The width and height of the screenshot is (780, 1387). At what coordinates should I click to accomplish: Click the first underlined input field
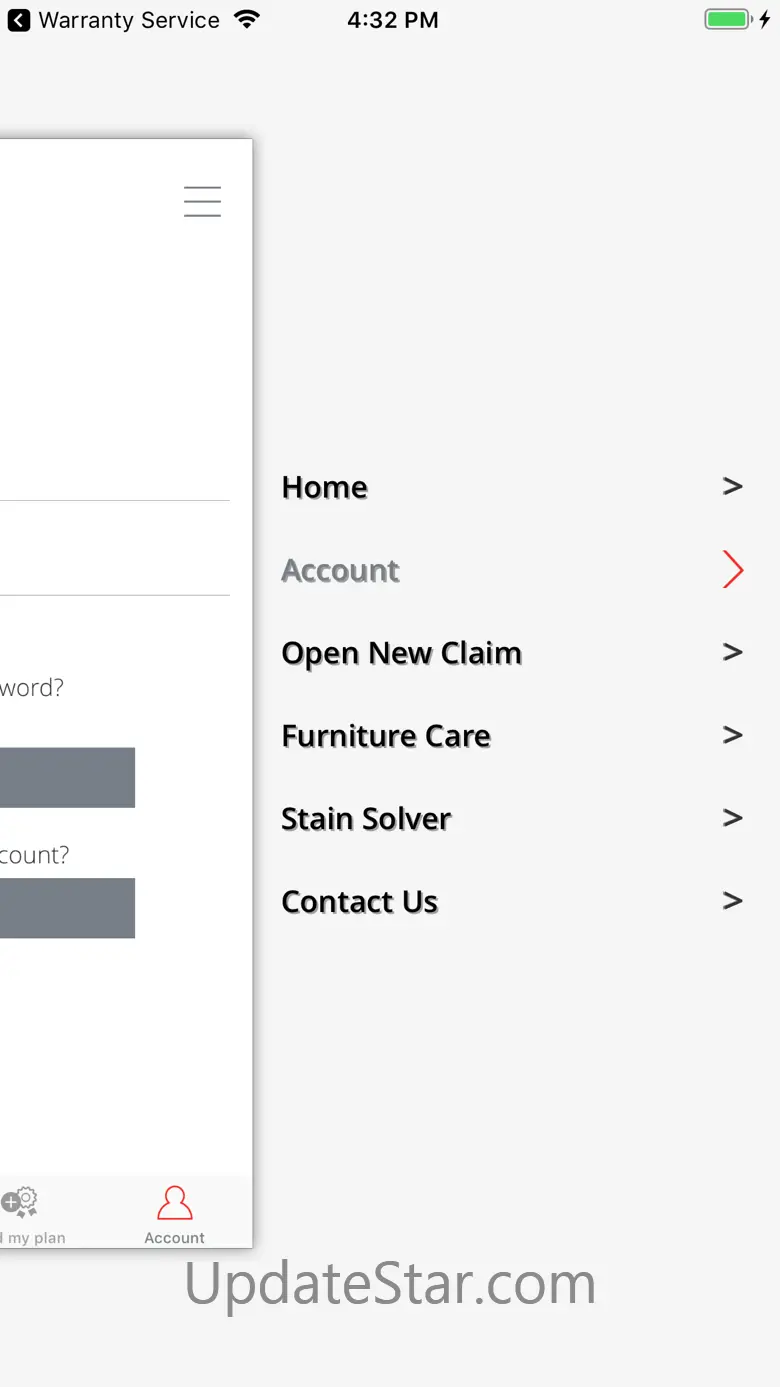click(x=115, y=470)
